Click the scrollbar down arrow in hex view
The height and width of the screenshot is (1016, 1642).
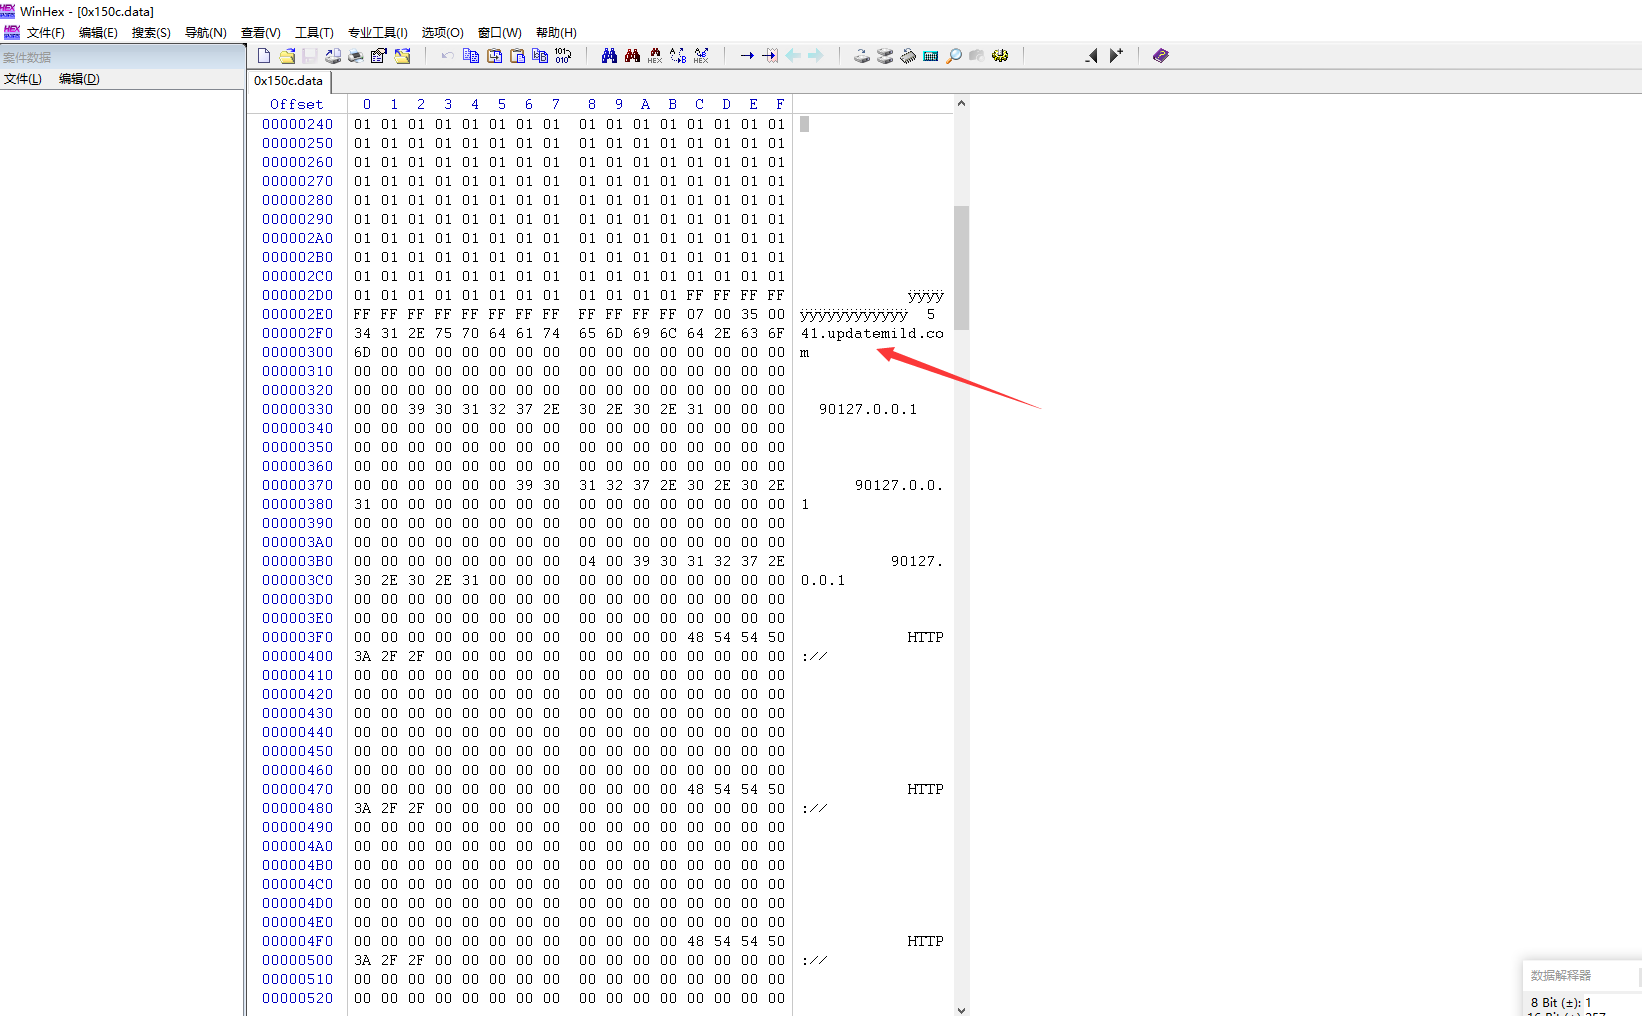click(961, 1009)
